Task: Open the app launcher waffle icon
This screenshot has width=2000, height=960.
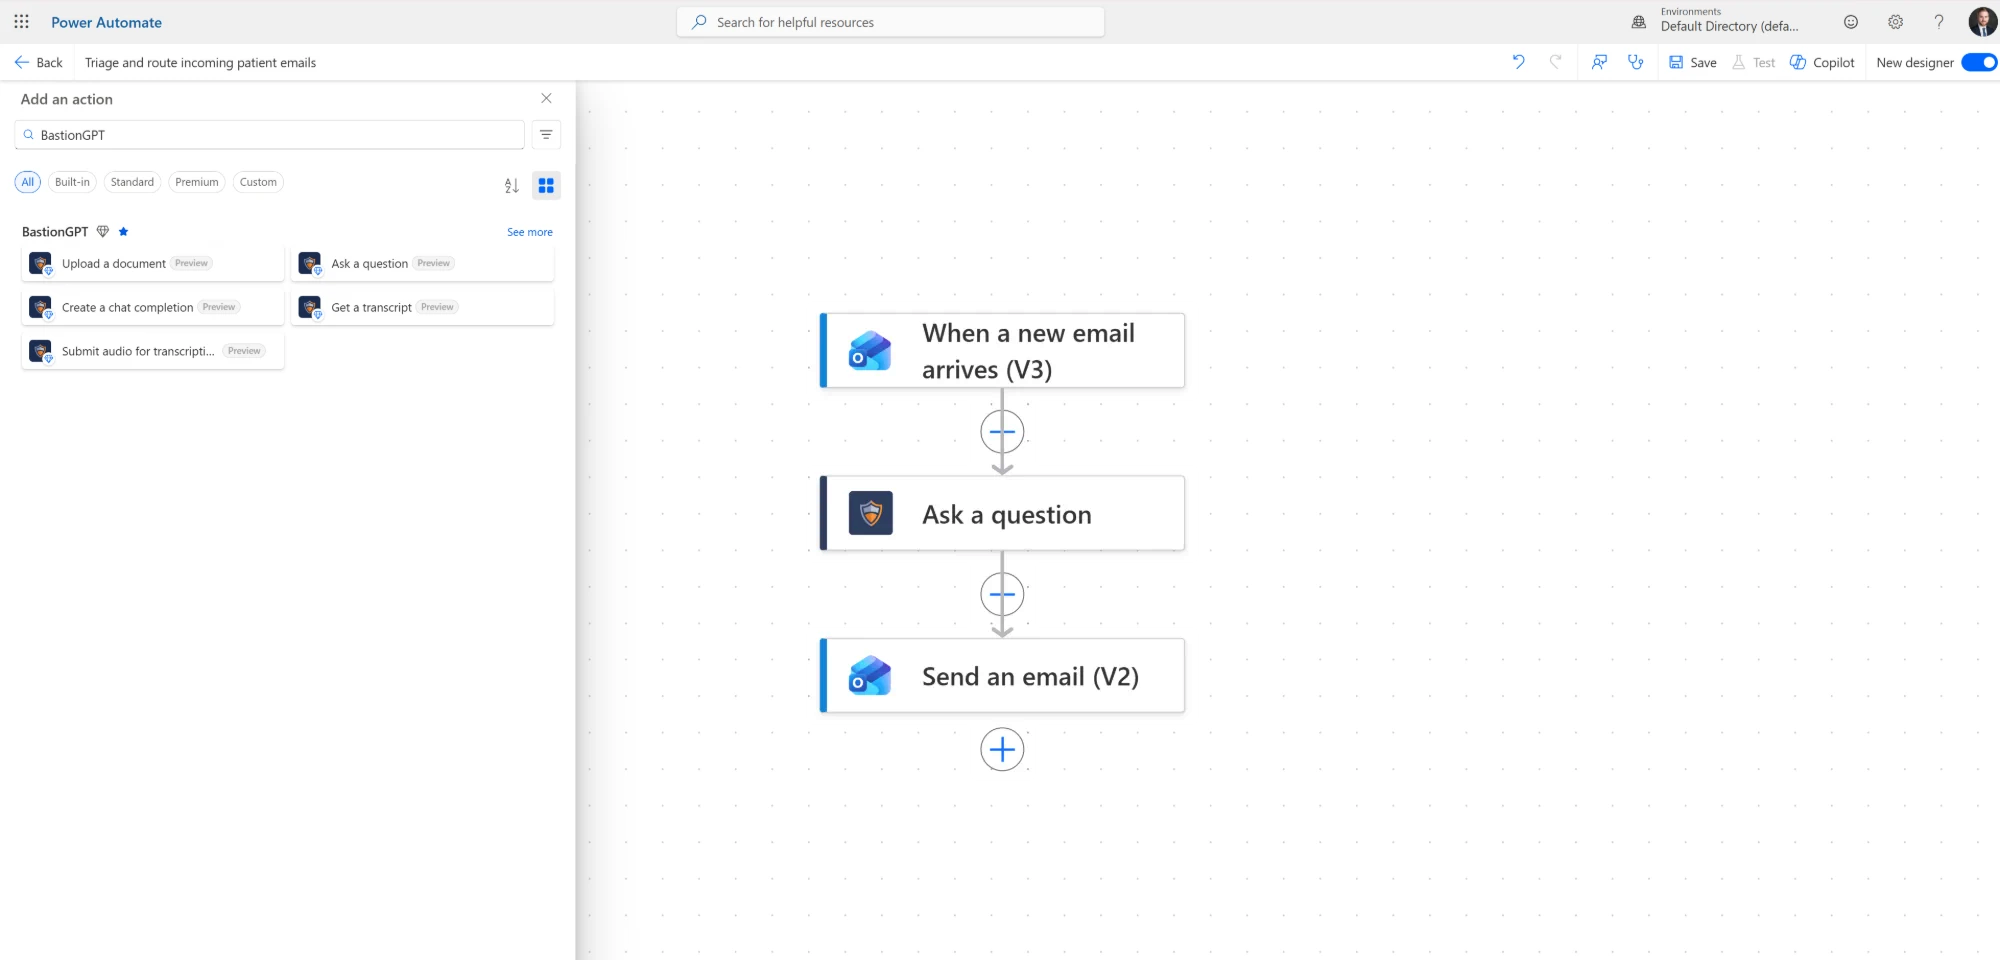Action: tap(21, 21)
